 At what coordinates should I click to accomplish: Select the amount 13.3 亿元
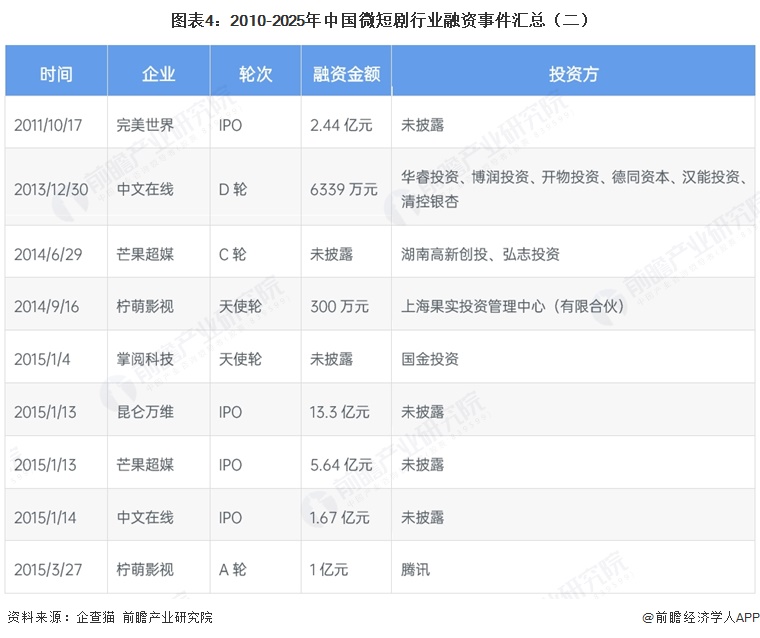[340, 412]
